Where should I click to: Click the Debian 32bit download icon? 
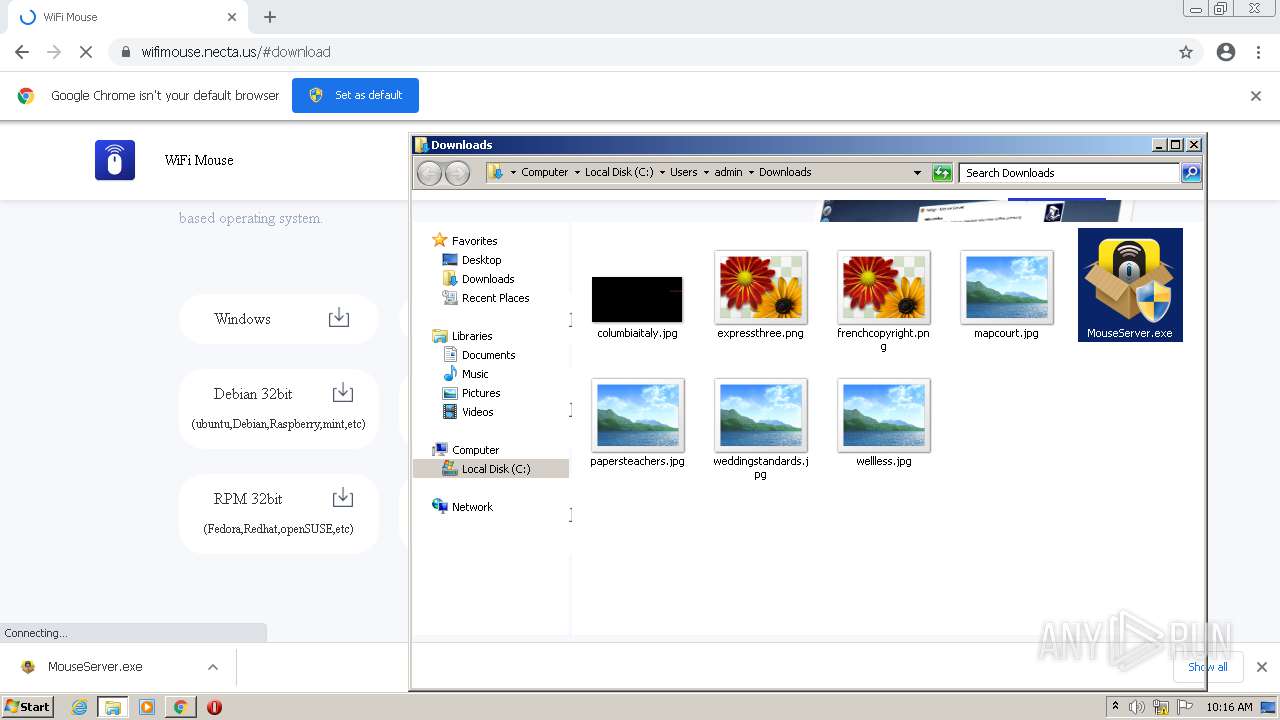point(342,392)
